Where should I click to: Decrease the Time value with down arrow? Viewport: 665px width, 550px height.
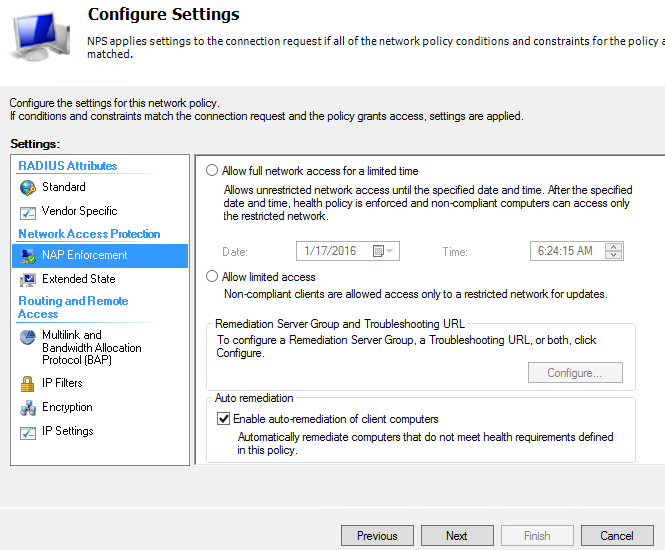tap(613, 255)
